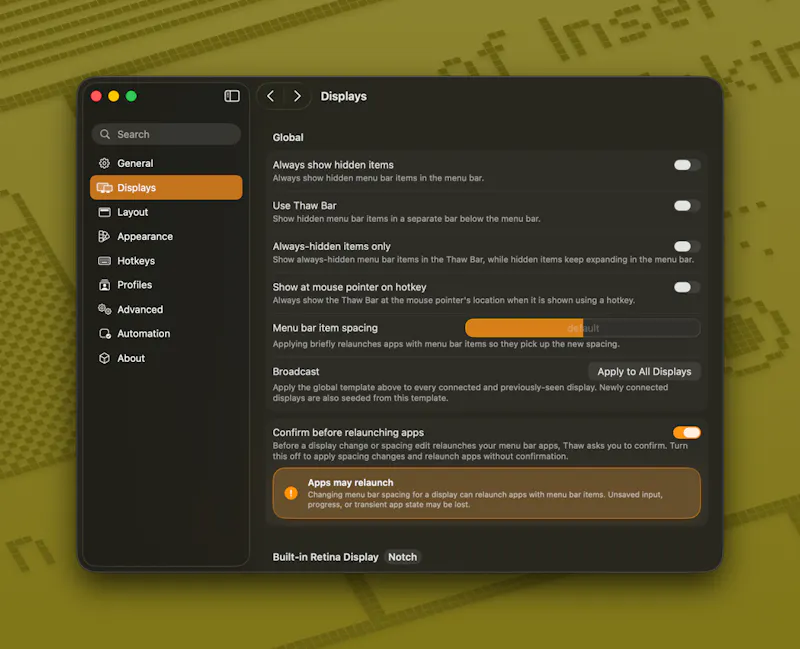
Task: Click the orange warning exclamation icon
Action: (291, 493)
